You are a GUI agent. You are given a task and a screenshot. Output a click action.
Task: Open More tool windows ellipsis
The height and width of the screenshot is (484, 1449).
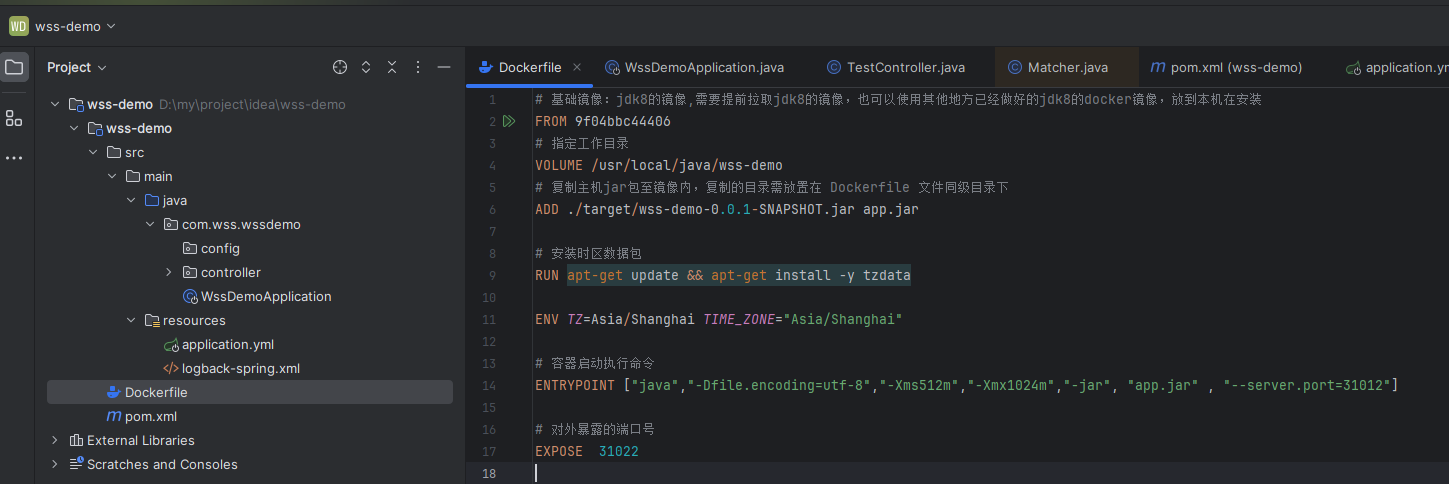pyautogui.click(x=14, y=158)
